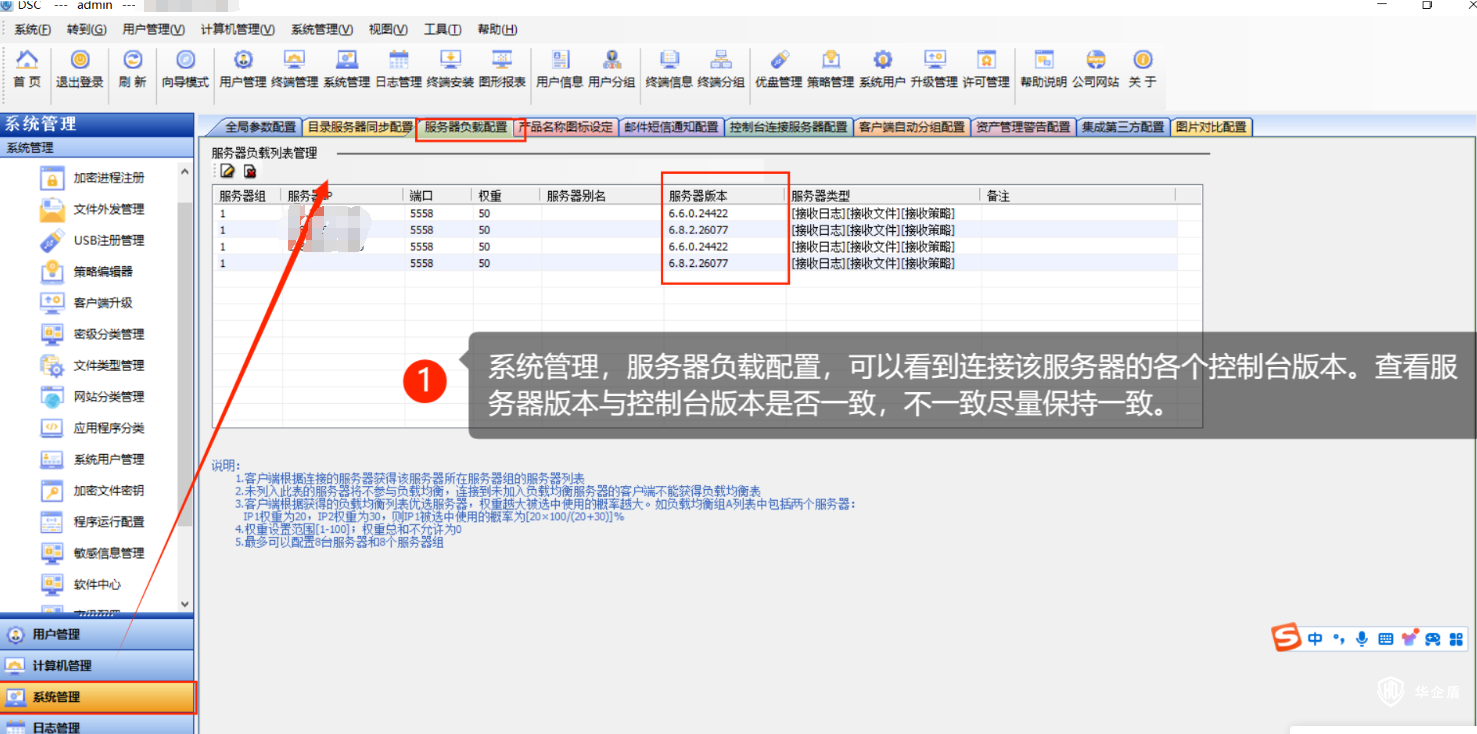Click the 退出登录 logout icon
Screen dimensions: 1477x734
click(x=80, y=69)
